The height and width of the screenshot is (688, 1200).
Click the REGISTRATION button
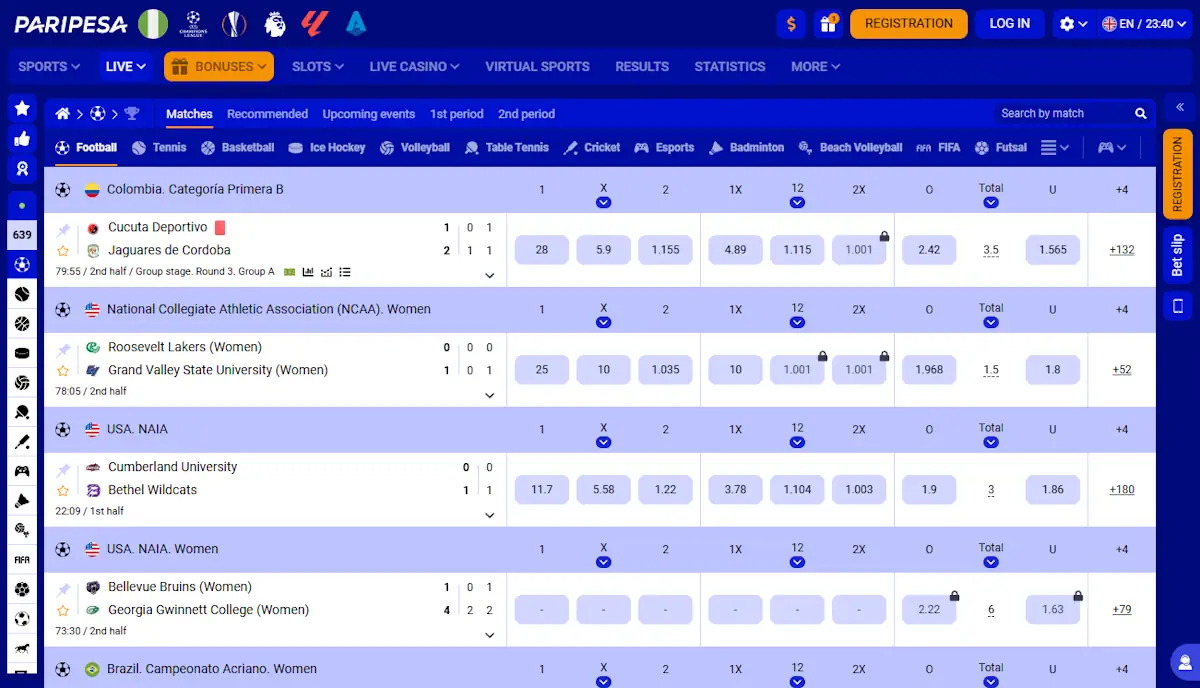point(908,23)
